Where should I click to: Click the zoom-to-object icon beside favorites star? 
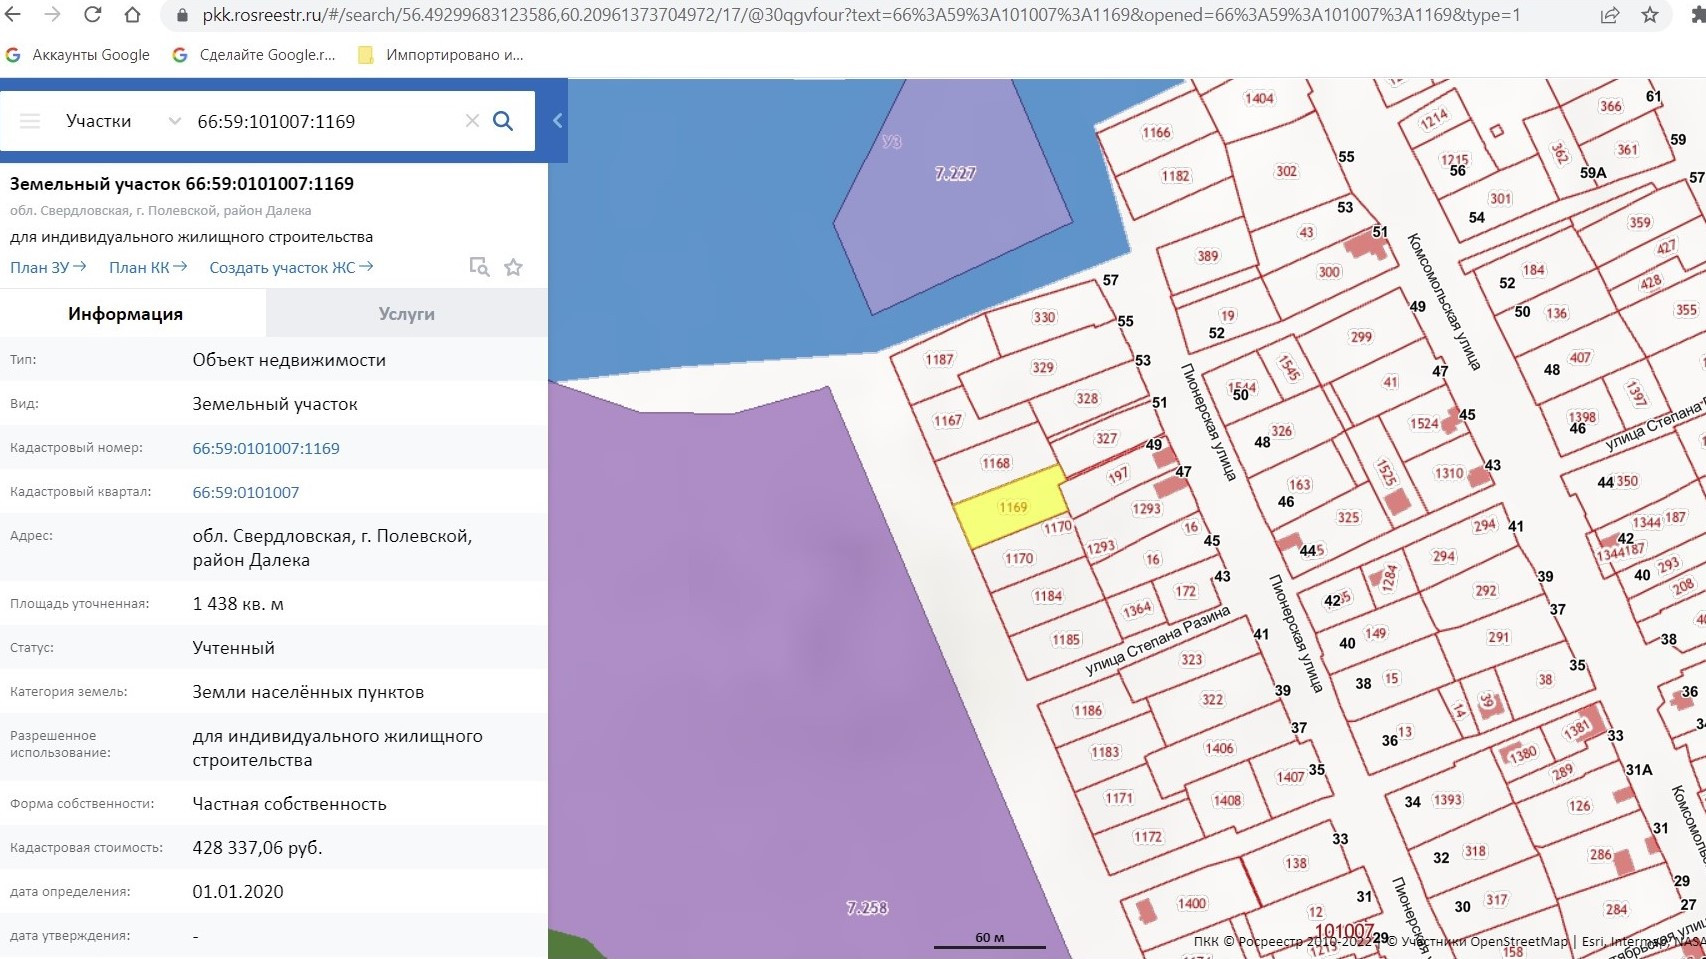479,267
